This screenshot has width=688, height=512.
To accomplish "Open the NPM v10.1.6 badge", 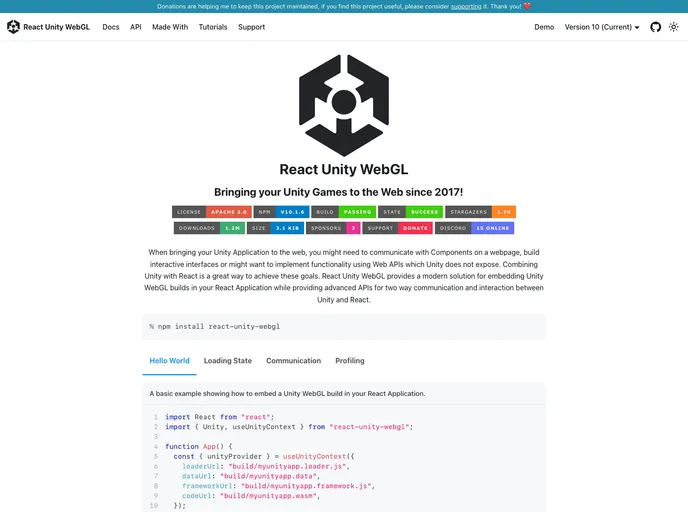I will (281, 212).
